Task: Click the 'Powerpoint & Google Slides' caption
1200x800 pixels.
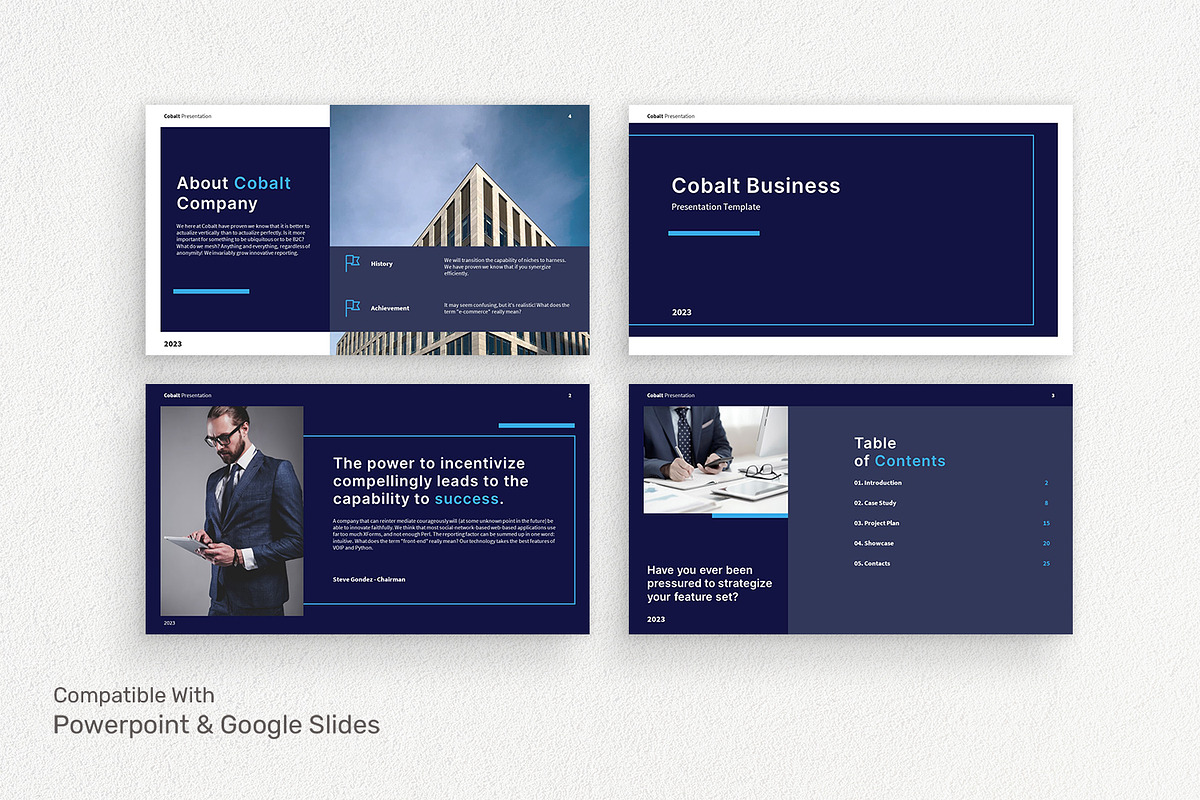Action: [x=216, y=725]
